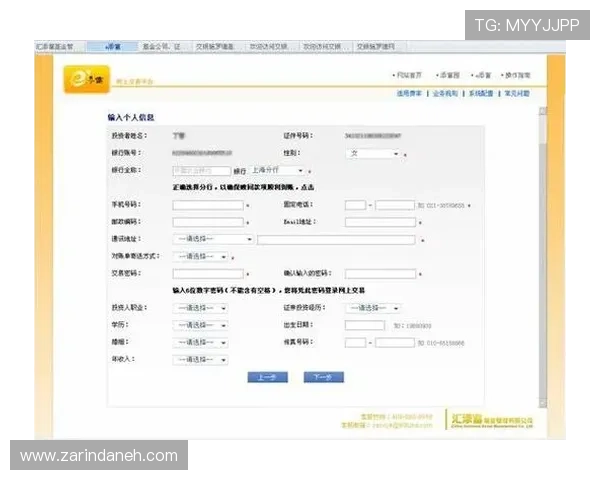Focus the 传真号码 fax area code field
Screen dimensions: 600x480
pyautogui.click(x=355, y=343)
